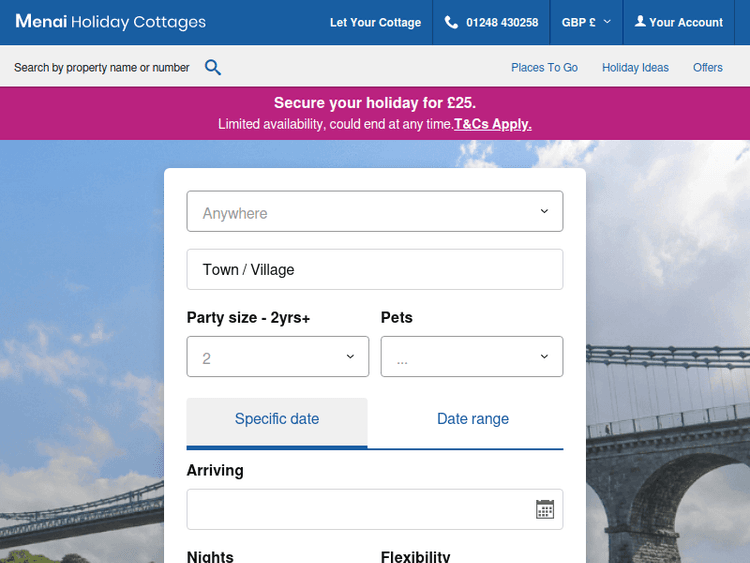Go to Places To Go

coord(544,68)
